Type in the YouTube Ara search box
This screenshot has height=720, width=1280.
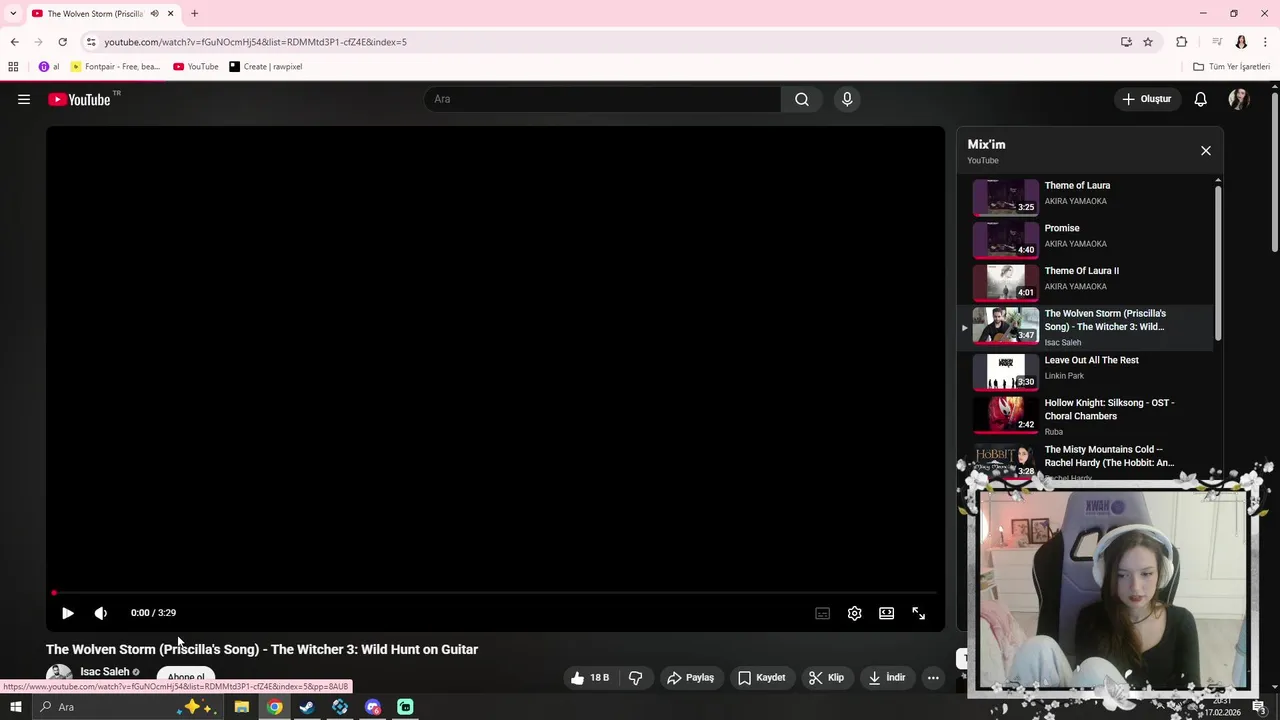(602, 99)
